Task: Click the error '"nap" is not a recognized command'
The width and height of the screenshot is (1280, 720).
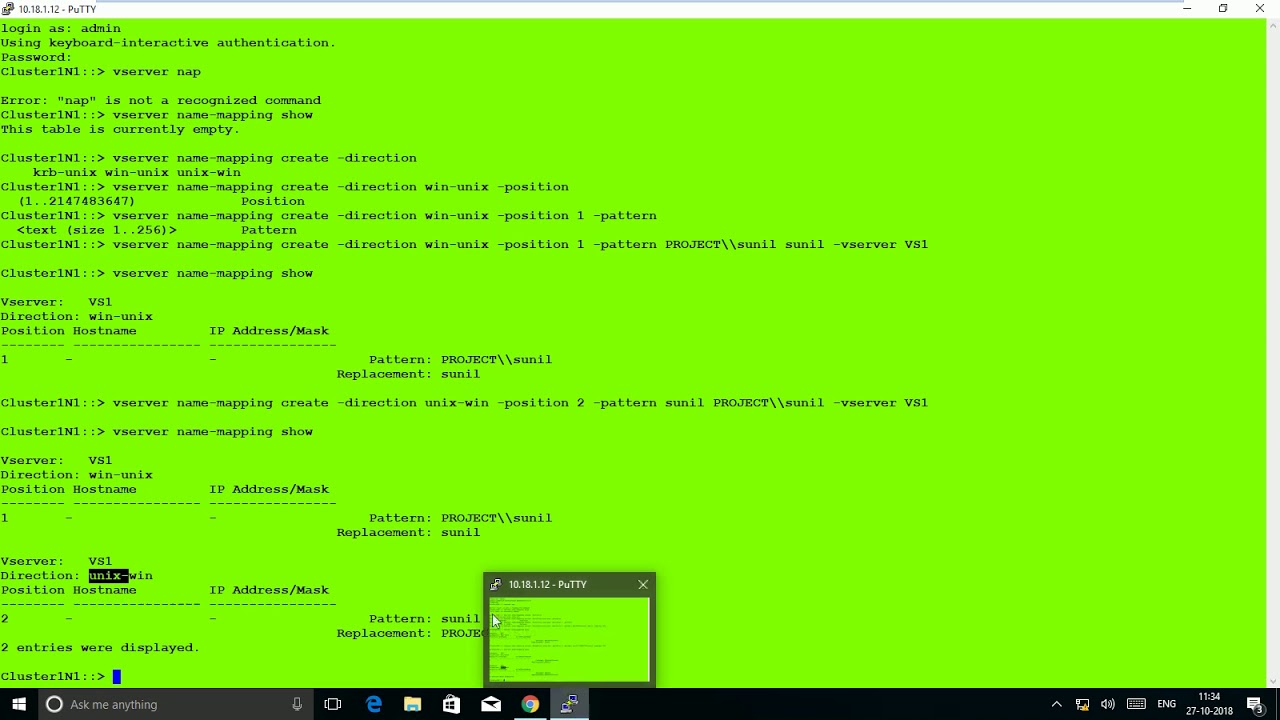Action: tap(189, 100)
